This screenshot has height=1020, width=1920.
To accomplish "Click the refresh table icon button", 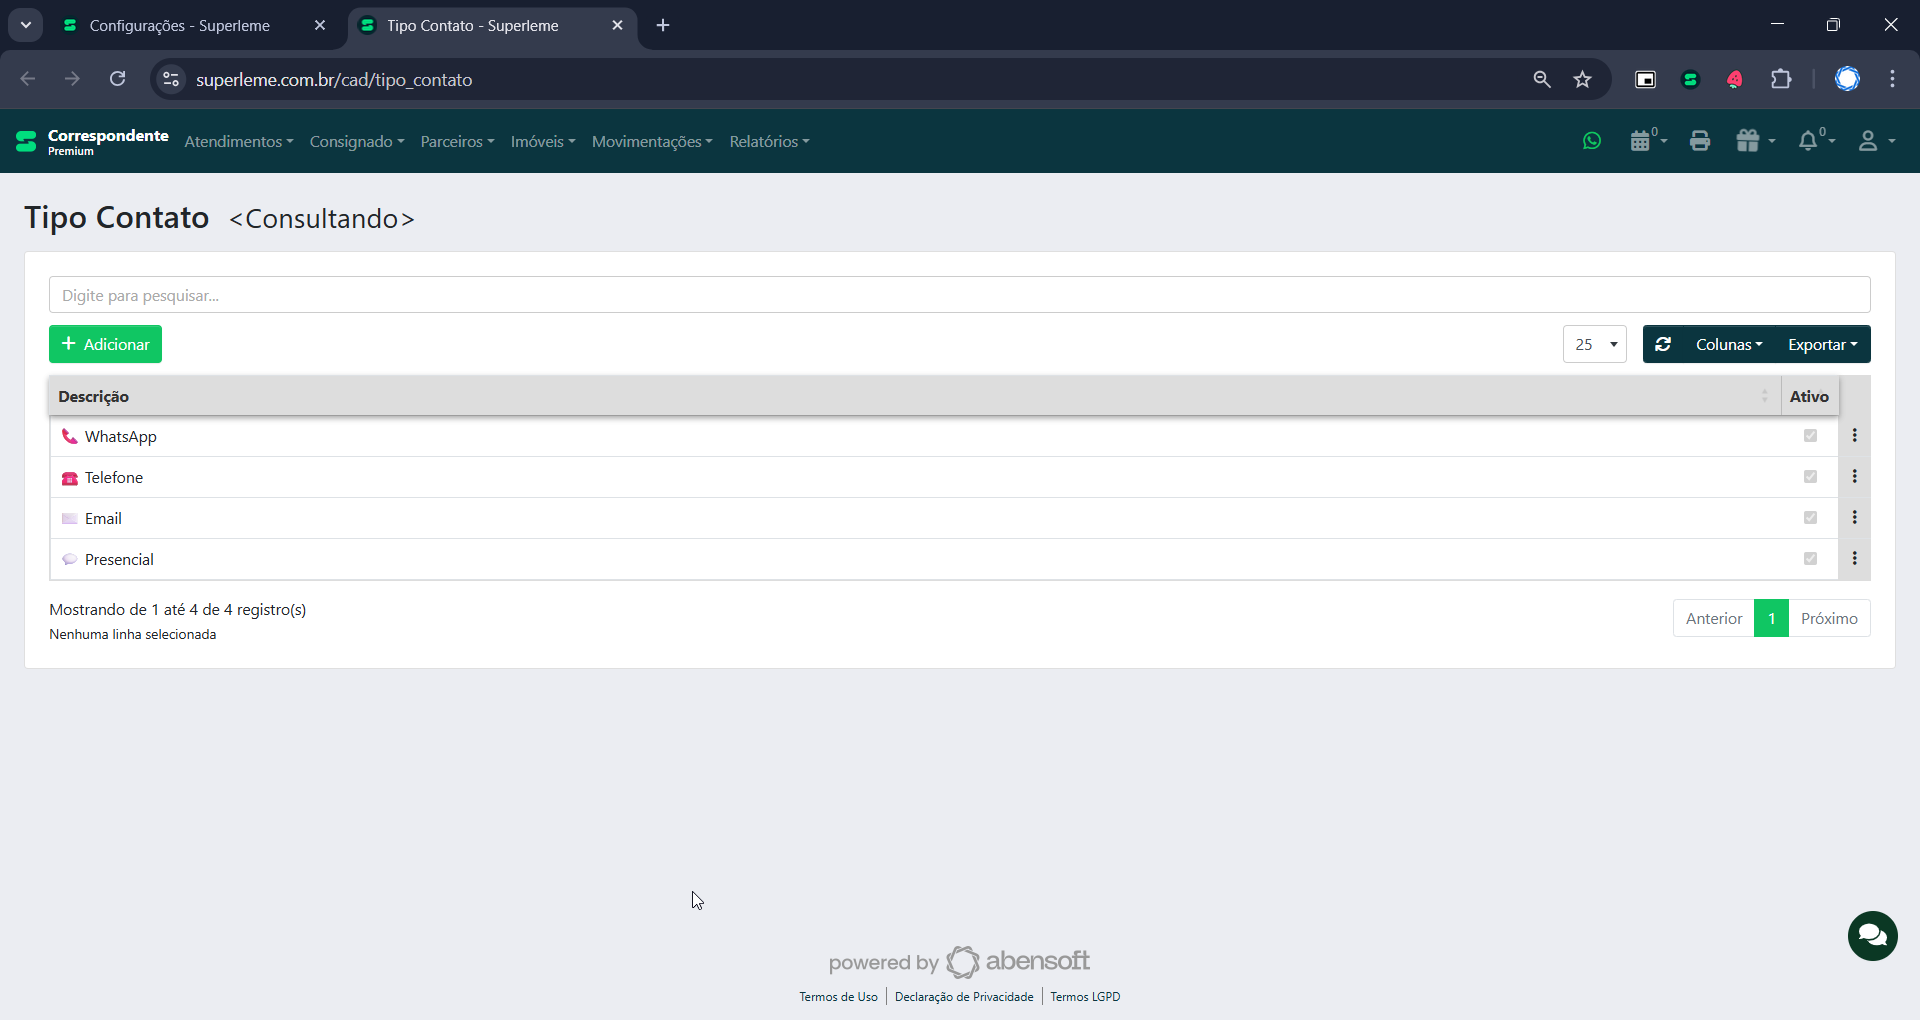I will pyautogui.click(x=1663, y=344).
